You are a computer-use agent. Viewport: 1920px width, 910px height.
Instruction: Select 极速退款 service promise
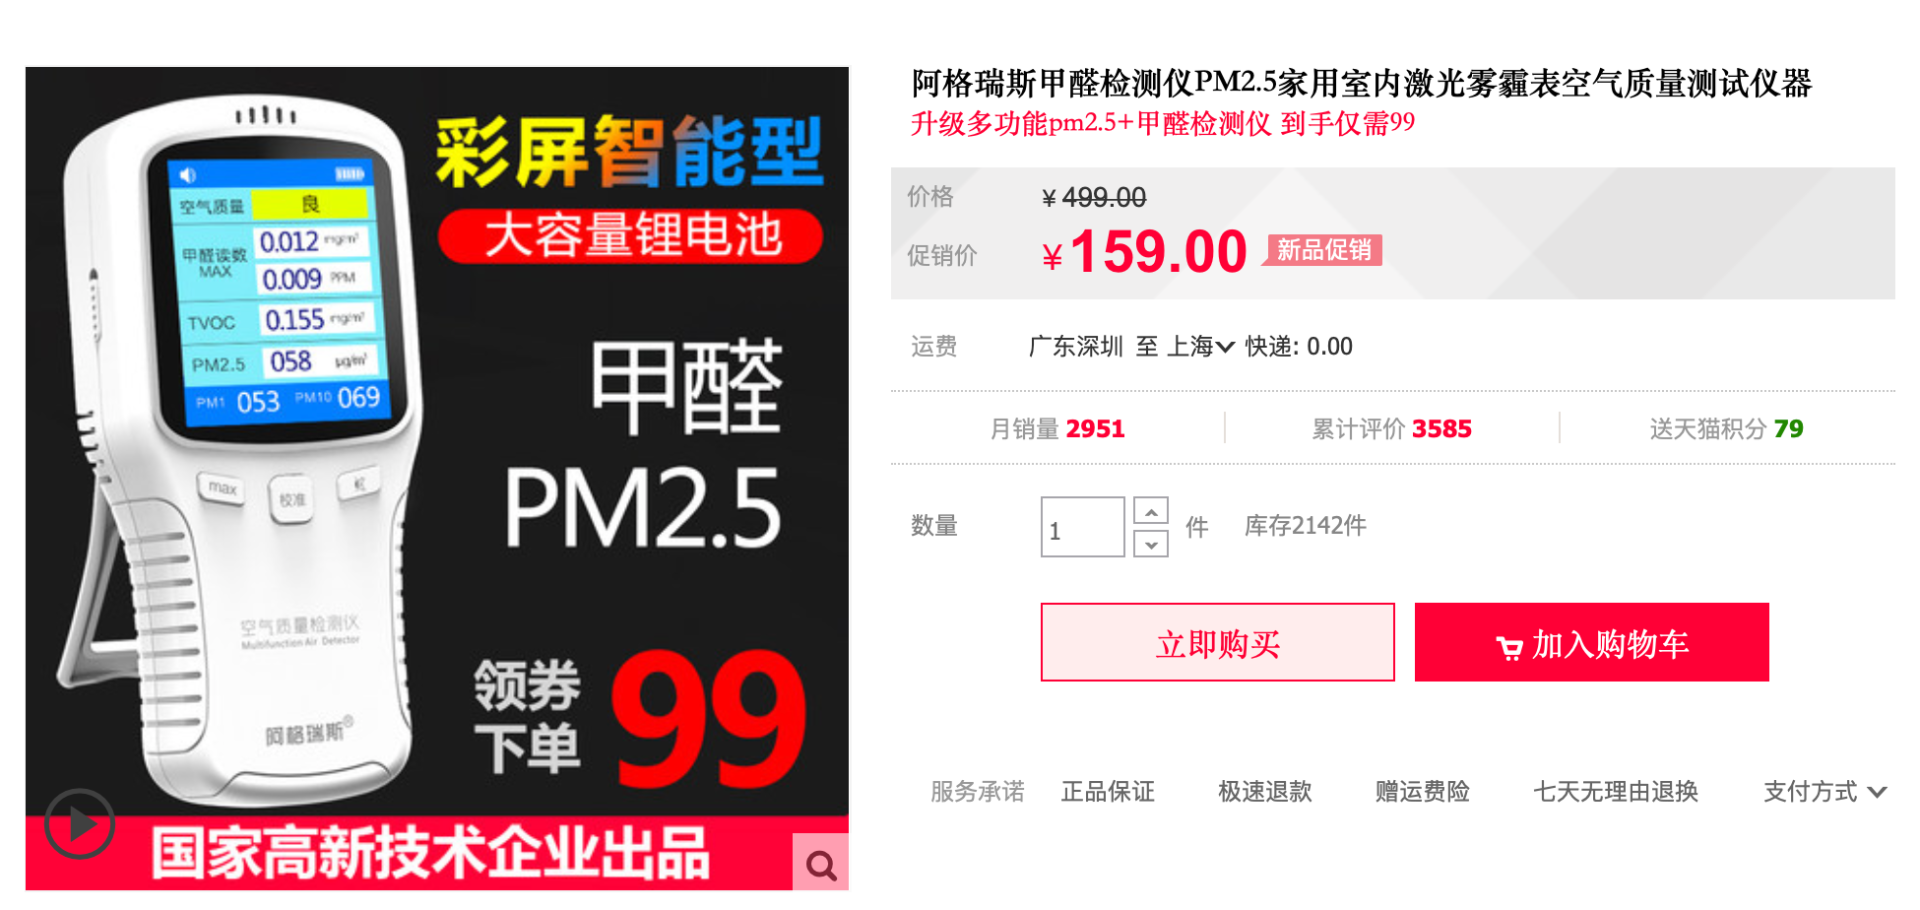coord(1265,791)
